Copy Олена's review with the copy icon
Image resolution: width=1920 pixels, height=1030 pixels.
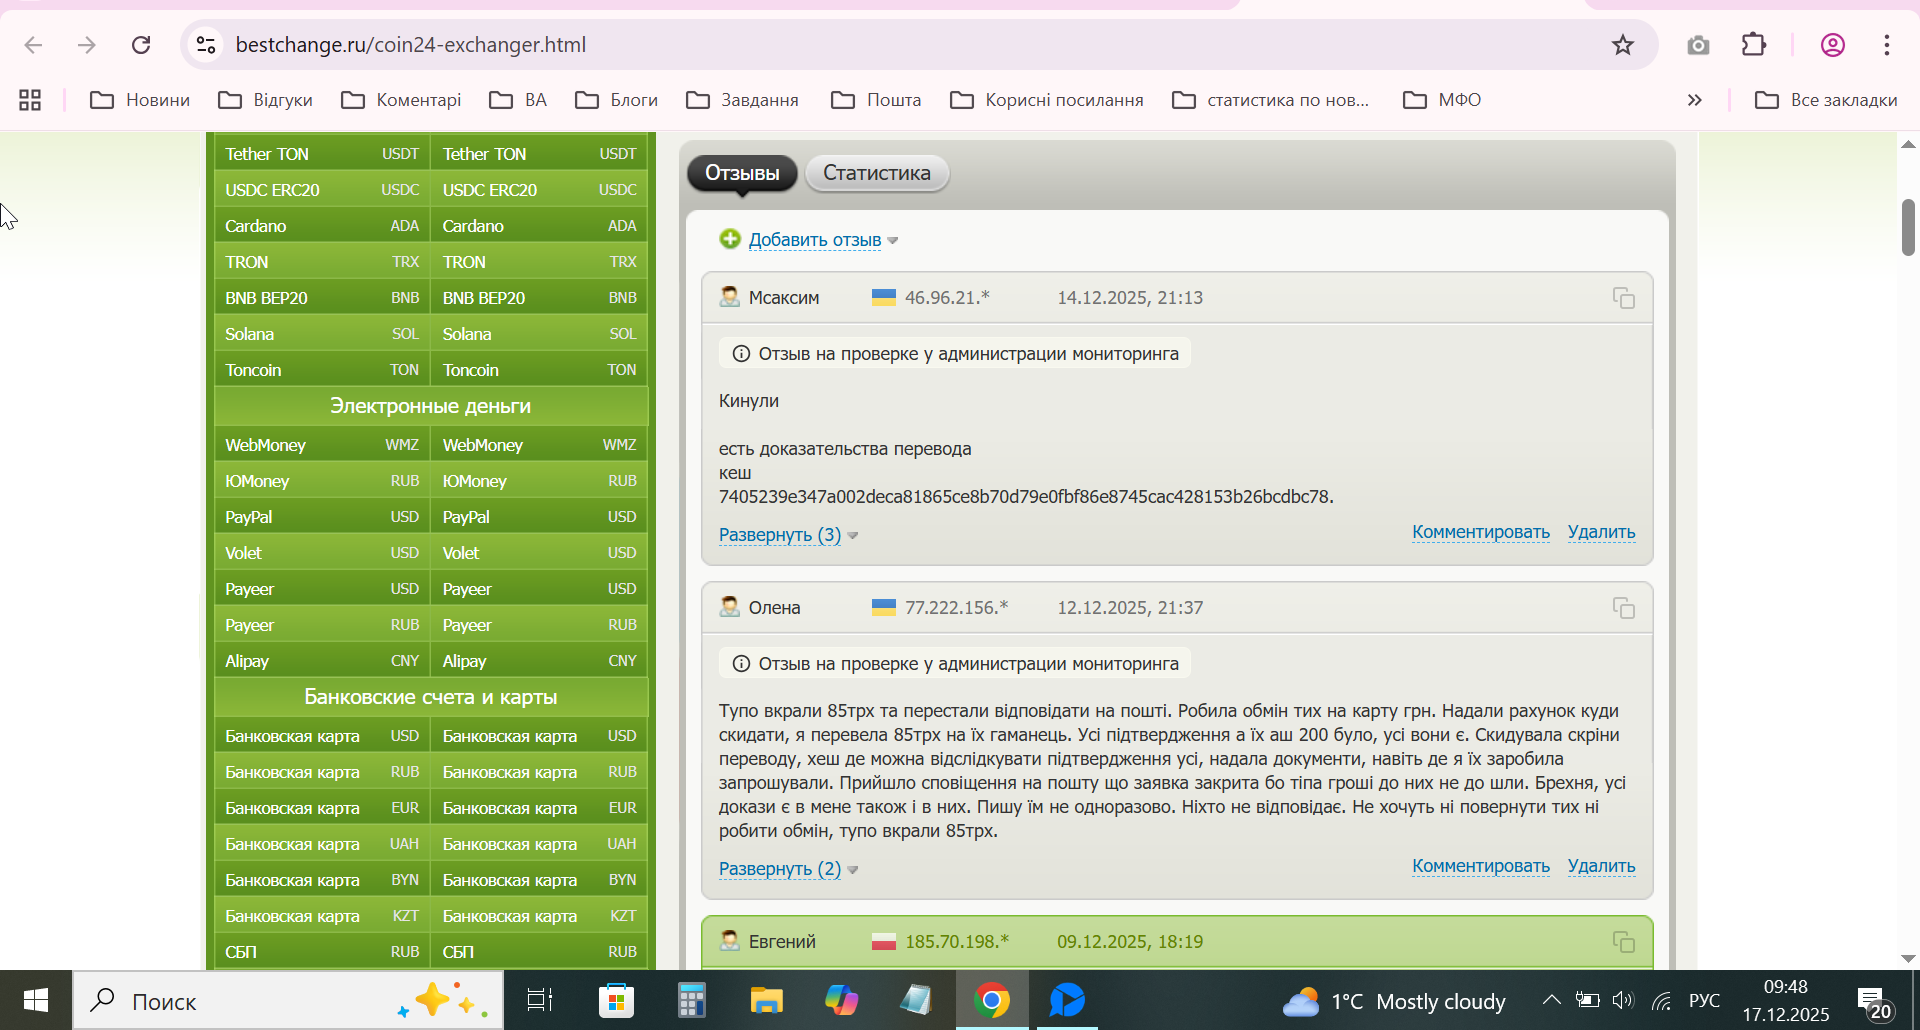(x=1623, y=608)
